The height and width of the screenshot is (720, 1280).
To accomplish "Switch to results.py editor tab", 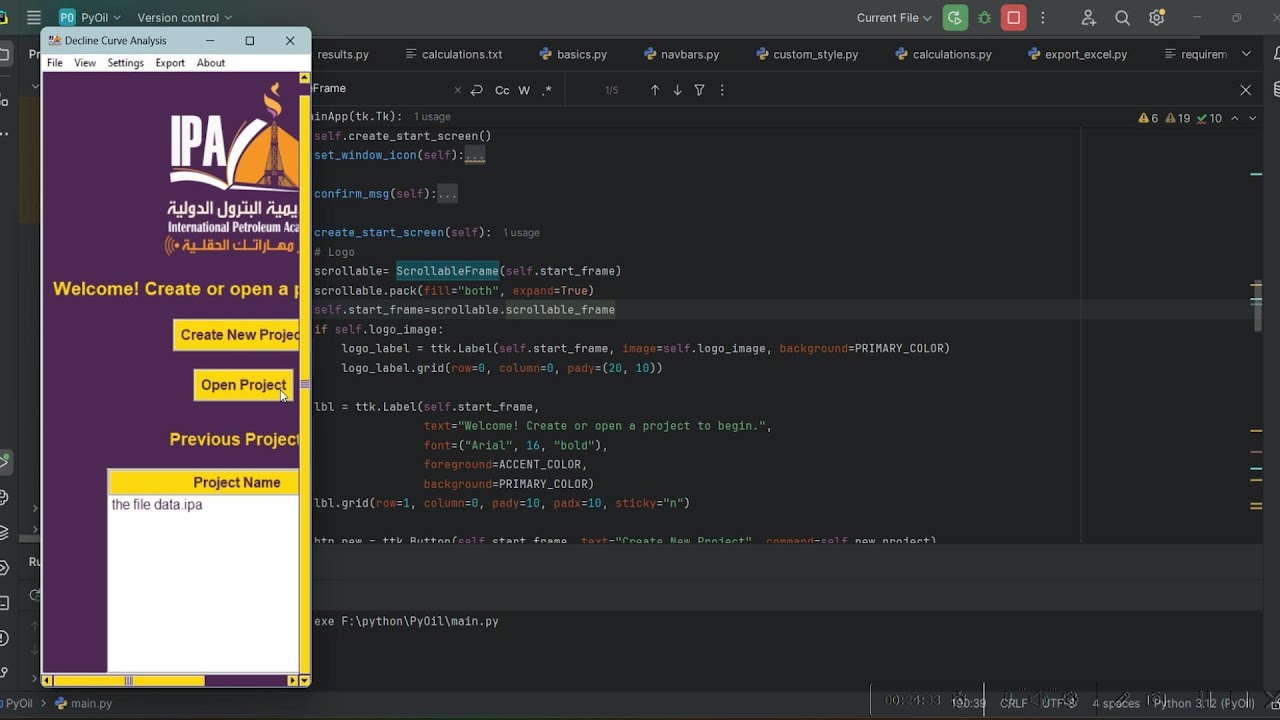I will [342, 54].
